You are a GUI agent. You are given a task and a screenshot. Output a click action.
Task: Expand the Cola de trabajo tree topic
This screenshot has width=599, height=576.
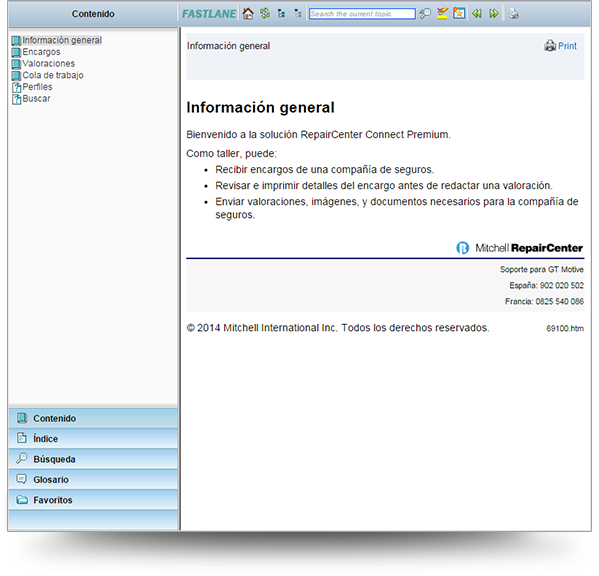pos(53,75)
